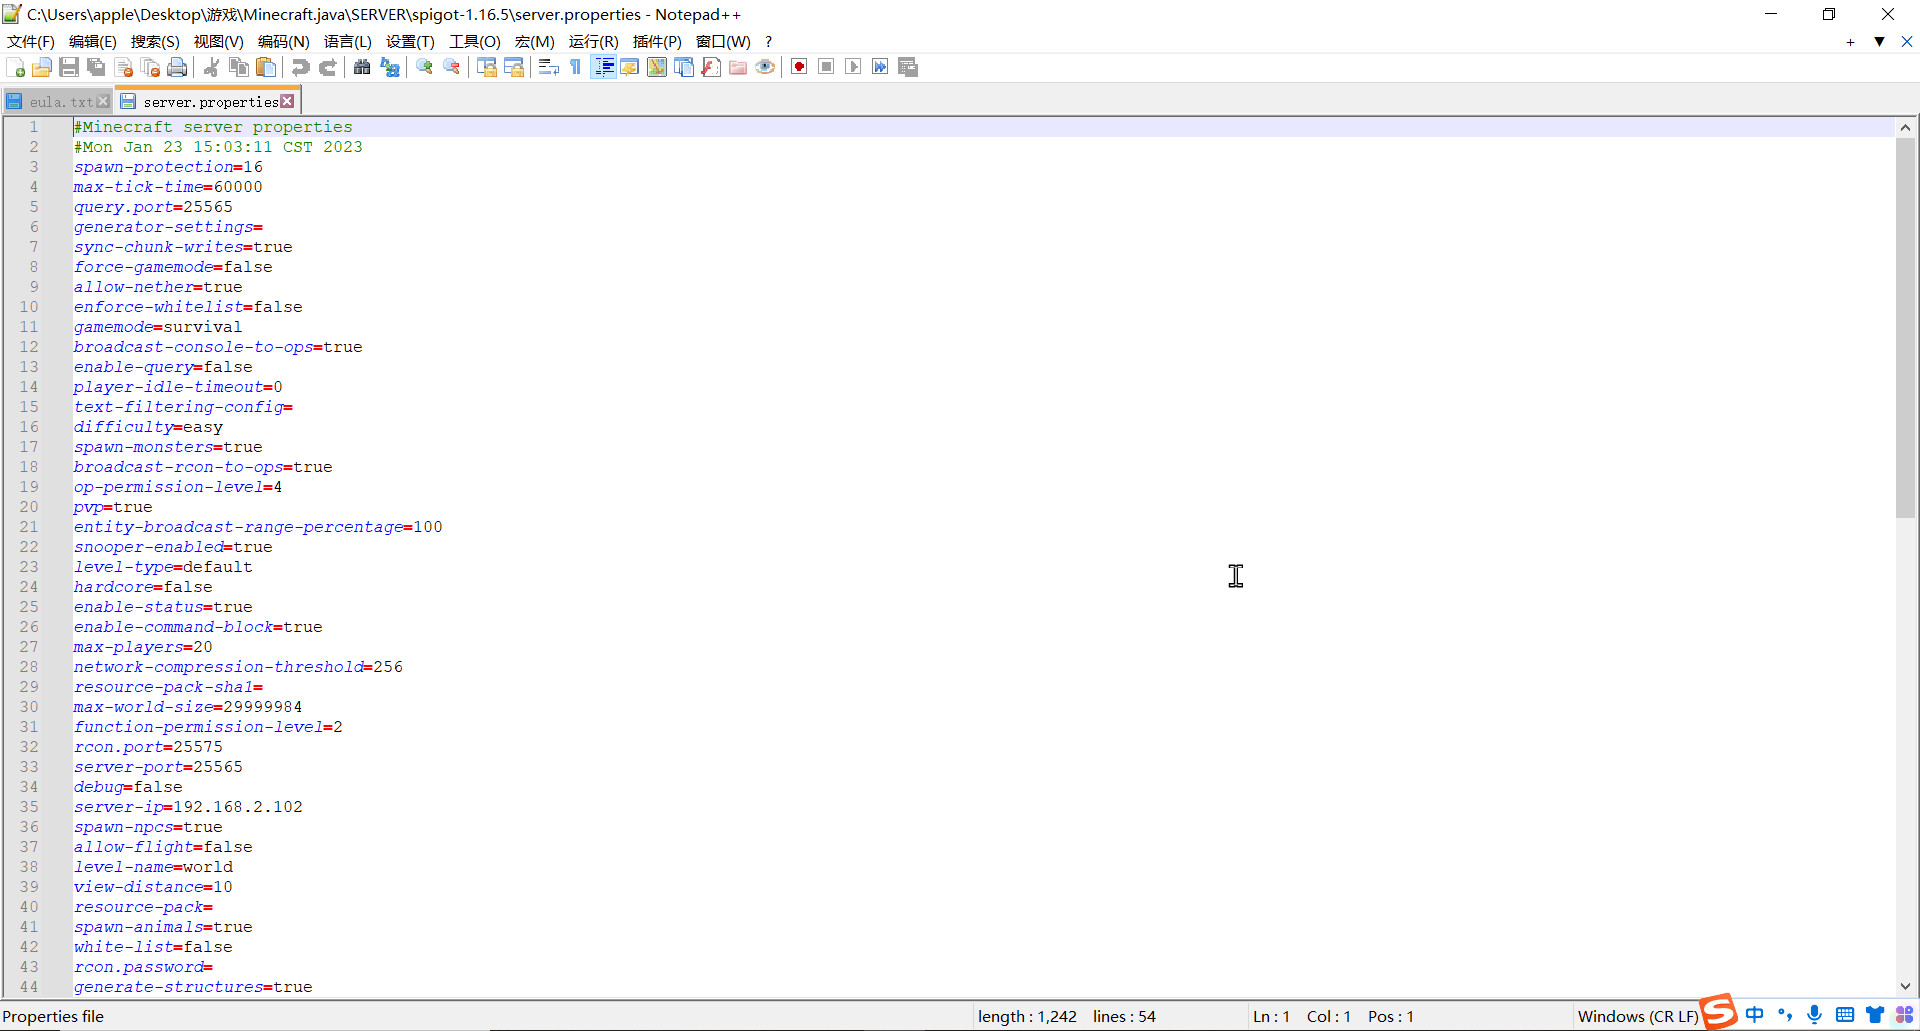The width and height of the screenshot is (1920, 1031).
Task: Open the 运行(R) menu
Action: tap(594, 41)
